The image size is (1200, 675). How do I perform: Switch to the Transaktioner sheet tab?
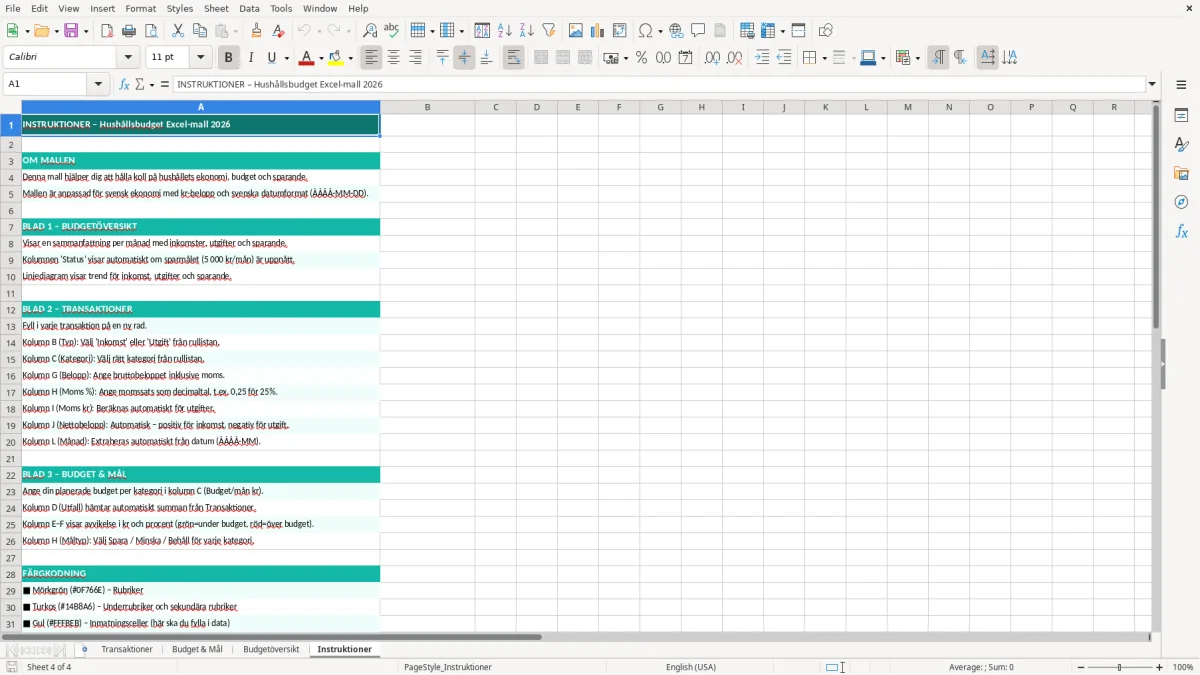(127, 649)
